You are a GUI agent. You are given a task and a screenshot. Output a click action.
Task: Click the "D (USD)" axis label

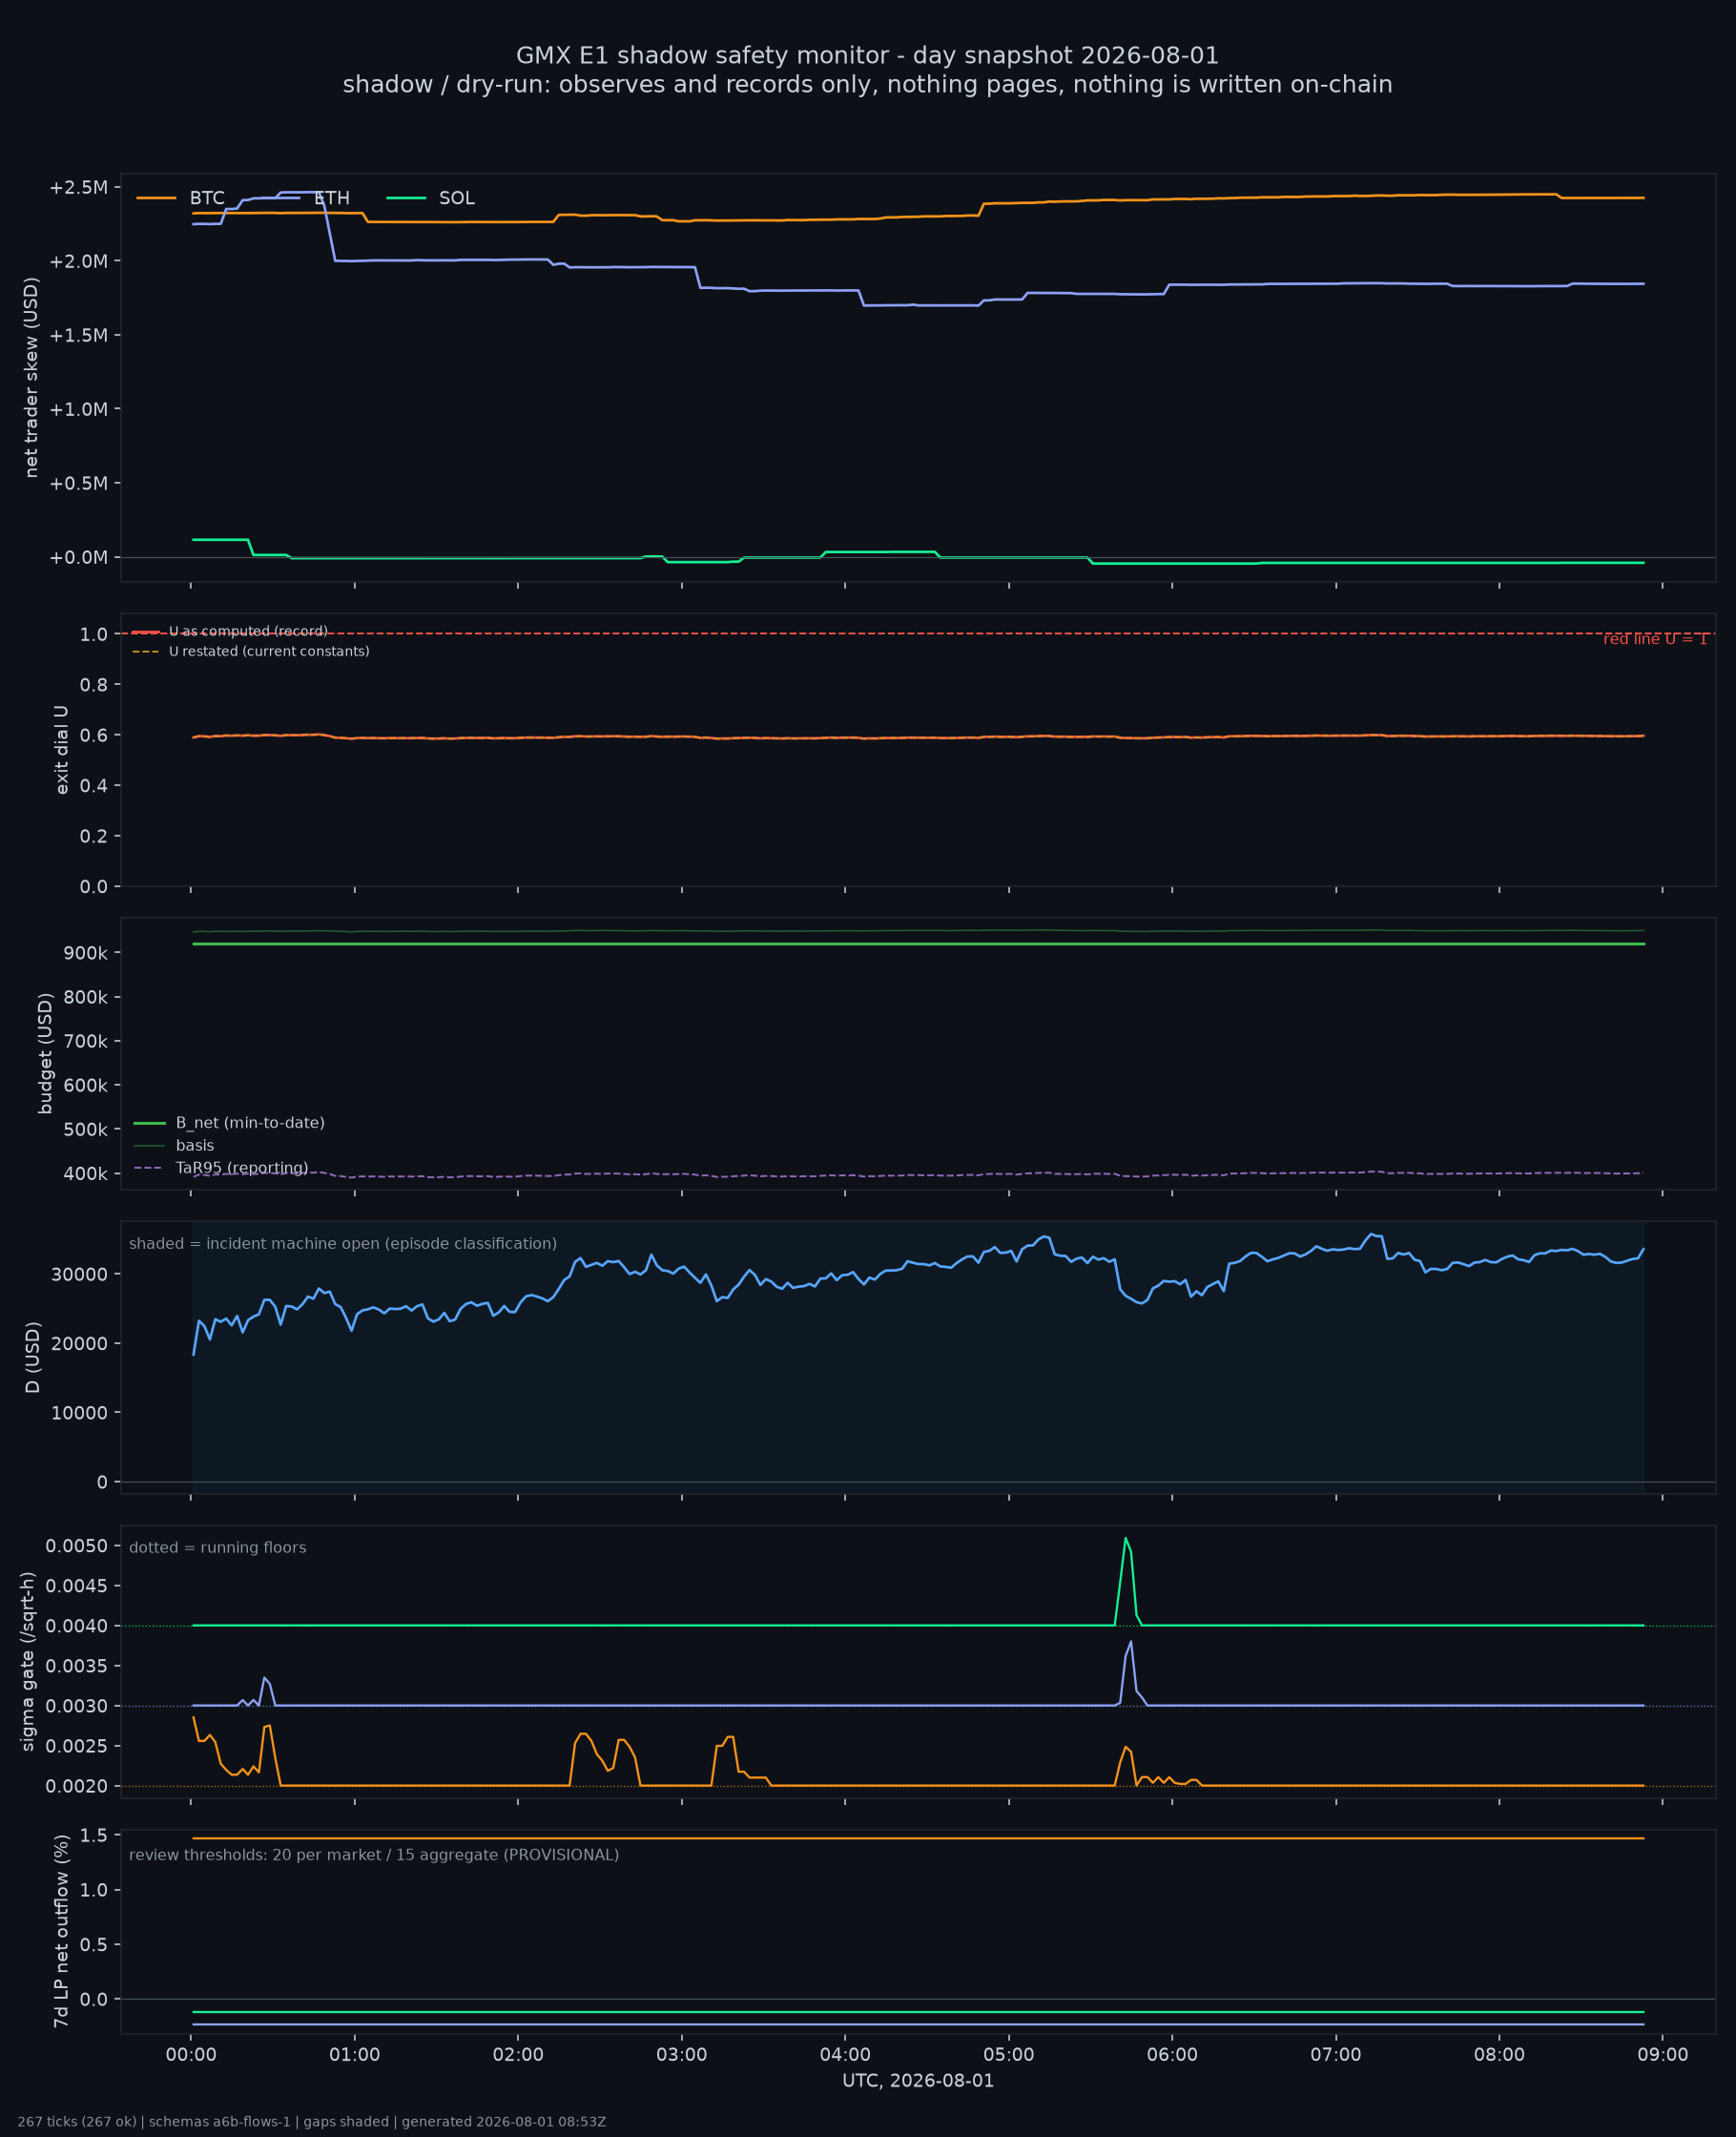(x=32, y=1357)
